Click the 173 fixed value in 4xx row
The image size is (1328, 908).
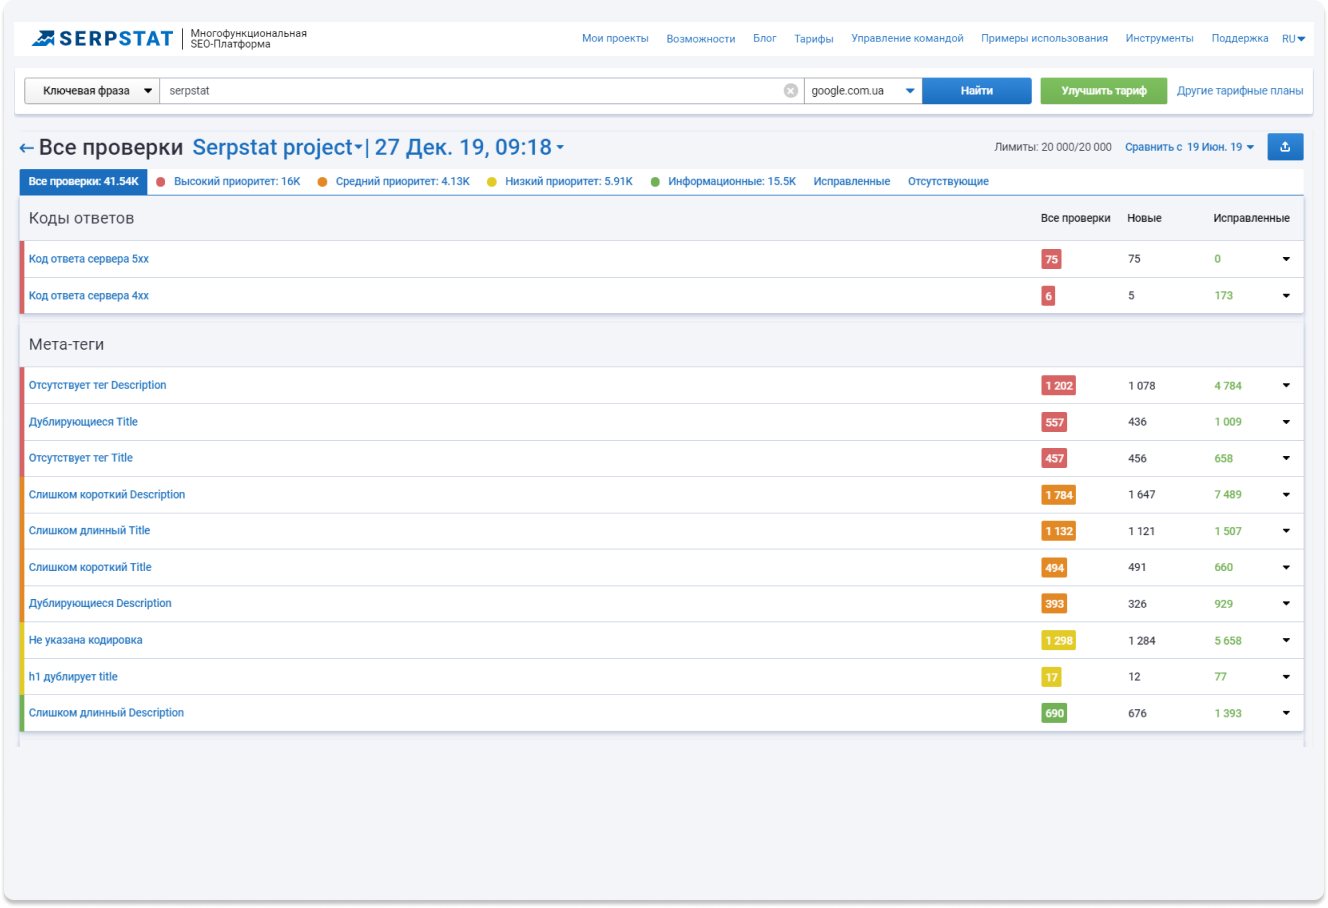coord(1224,296)
